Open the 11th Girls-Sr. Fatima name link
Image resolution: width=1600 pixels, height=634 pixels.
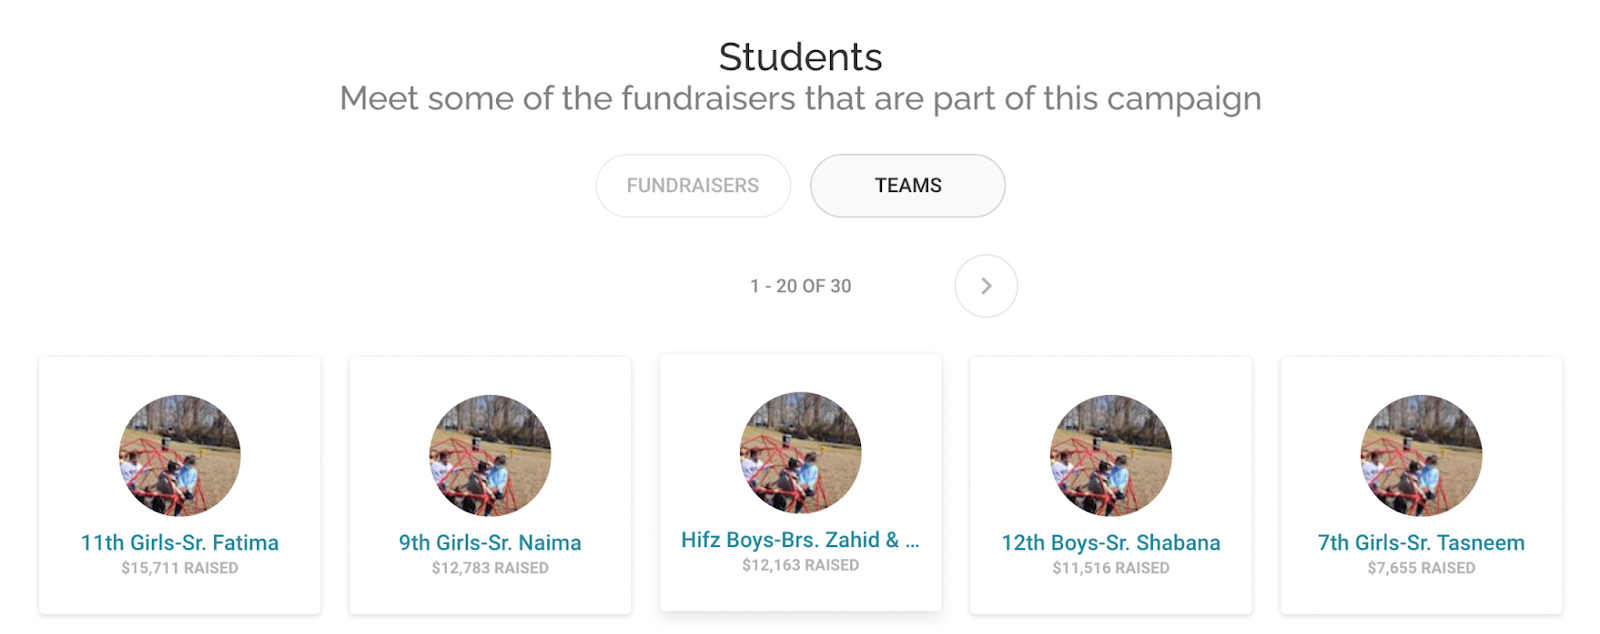[180, 543]
